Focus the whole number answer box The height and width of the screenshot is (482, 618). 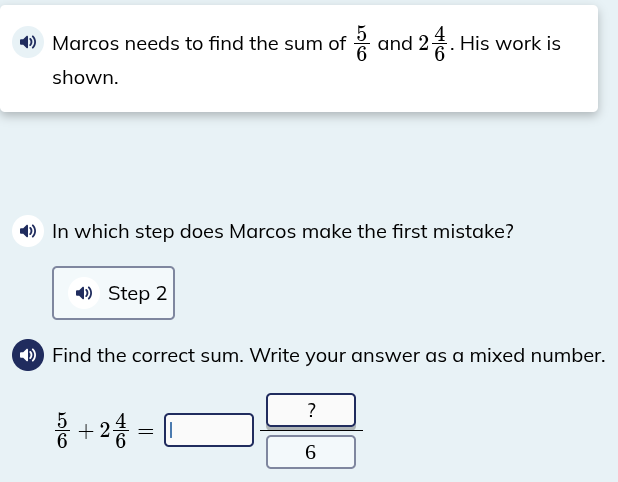click(x=209, y=430)
